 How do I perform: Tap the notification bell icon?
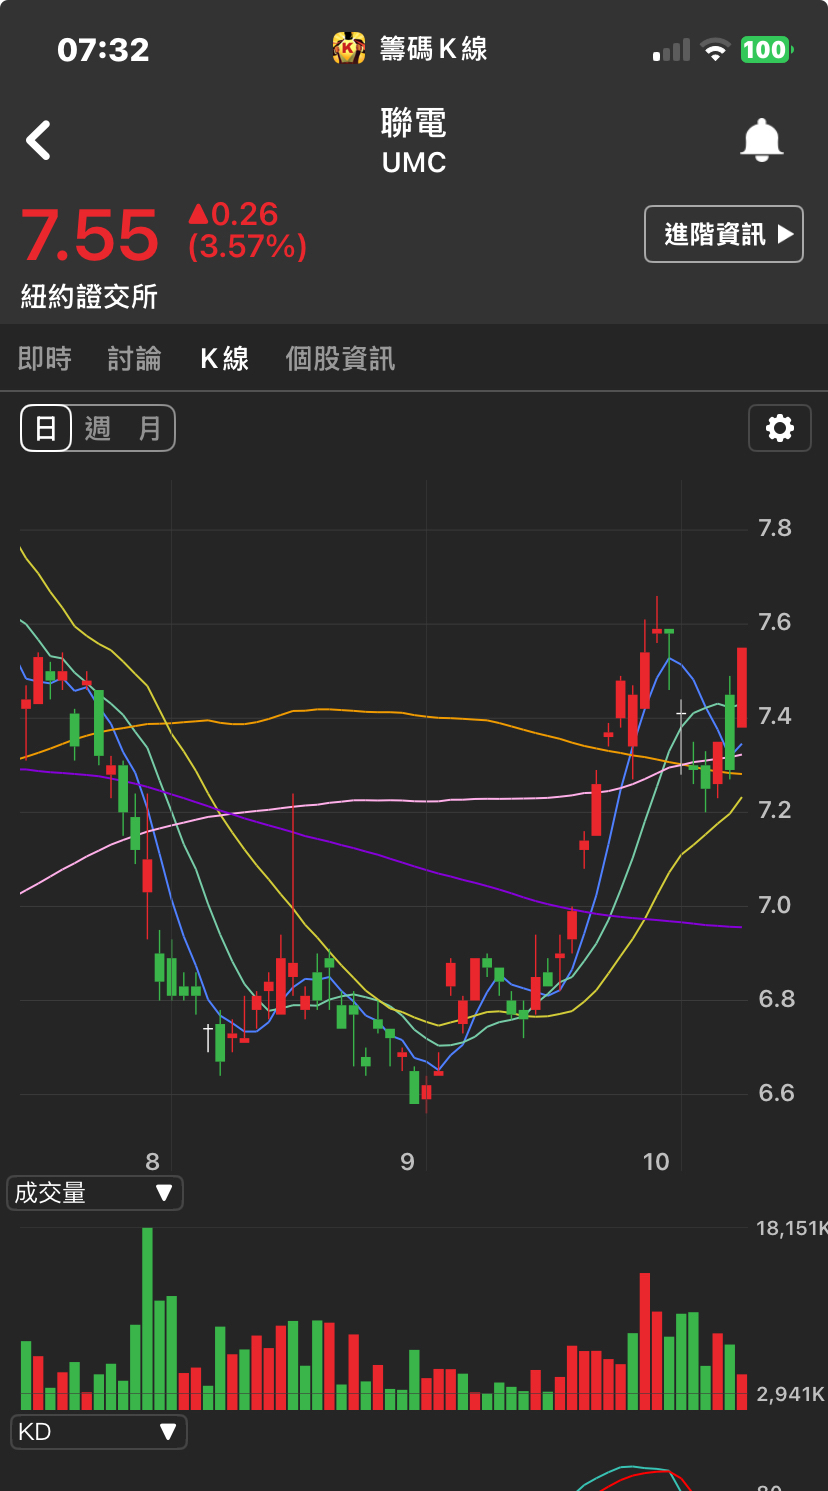[761, 140]
